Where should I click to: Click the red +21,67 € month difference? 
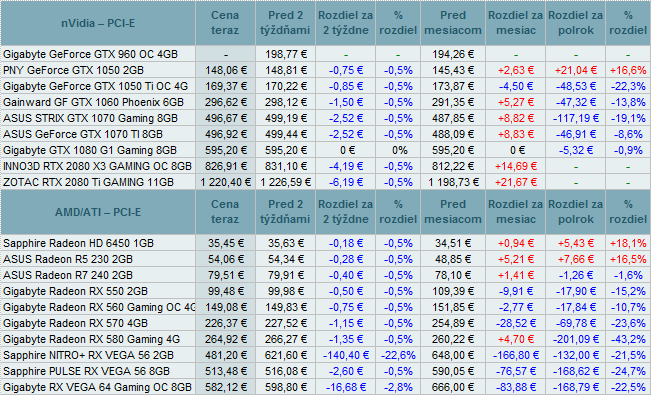pos(516,182)
